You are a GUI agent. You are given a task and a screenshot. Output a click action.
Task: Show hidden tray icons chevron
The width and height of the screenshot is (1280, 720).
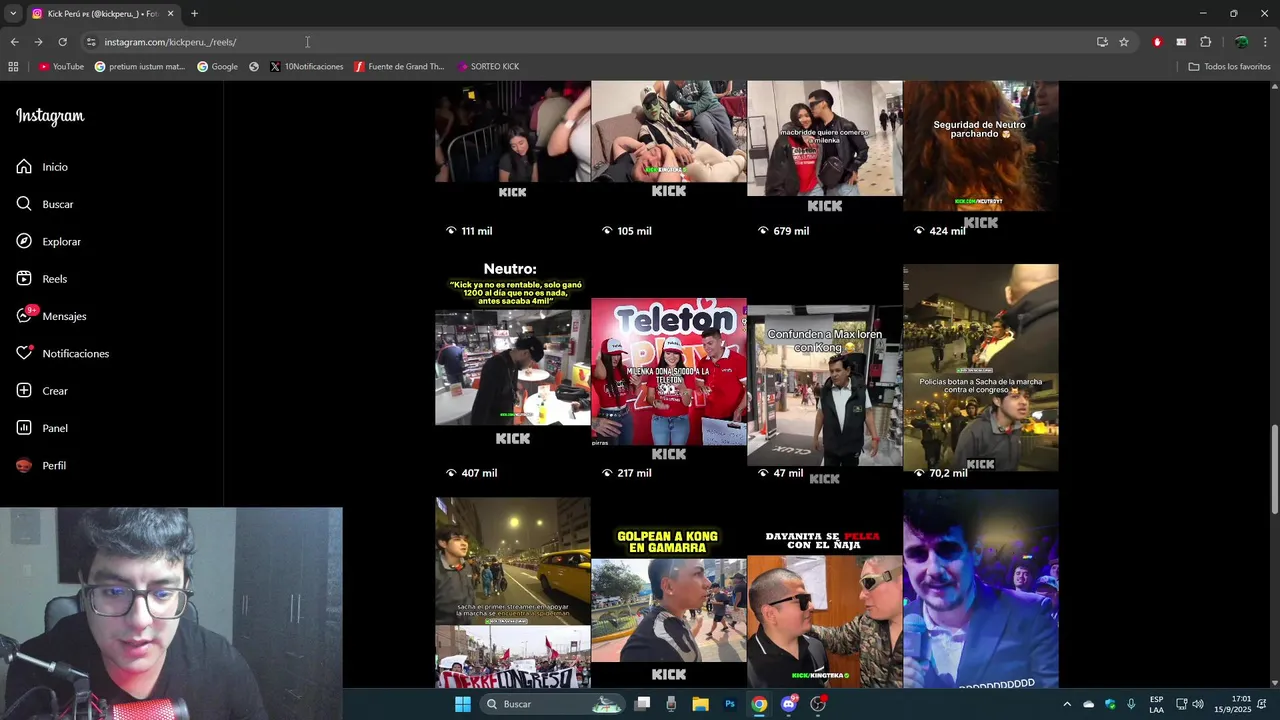(x=1066, y=704)
